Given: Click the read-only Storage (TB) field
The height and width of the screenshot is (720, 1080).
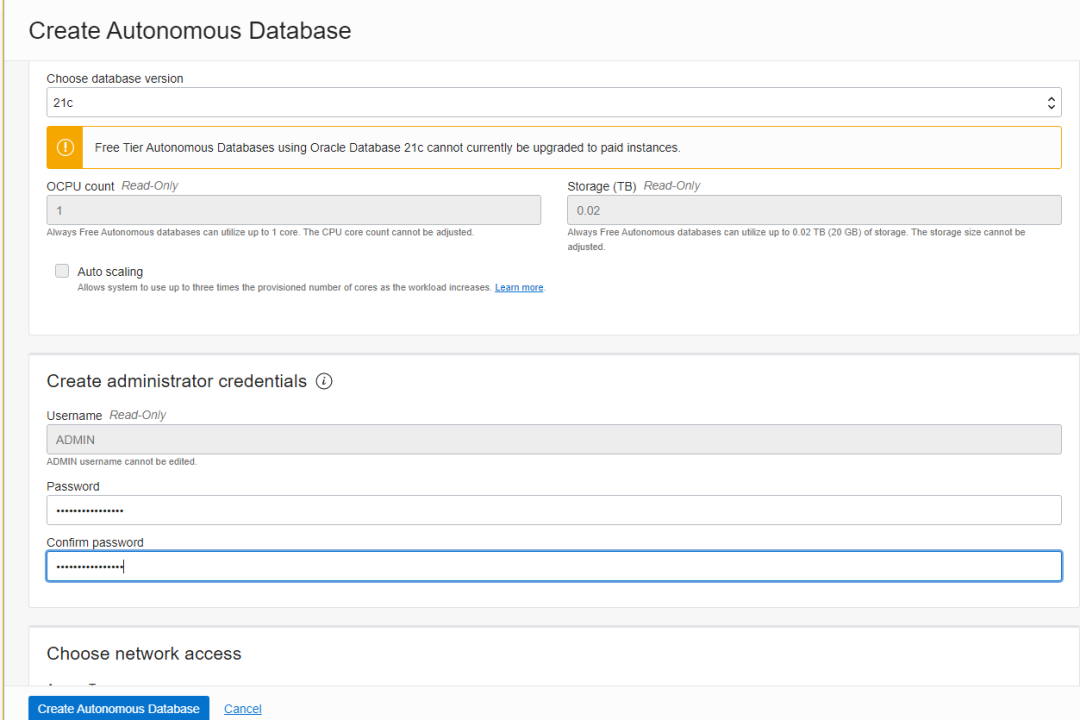Looking at the screenshot, I should 814,210.
